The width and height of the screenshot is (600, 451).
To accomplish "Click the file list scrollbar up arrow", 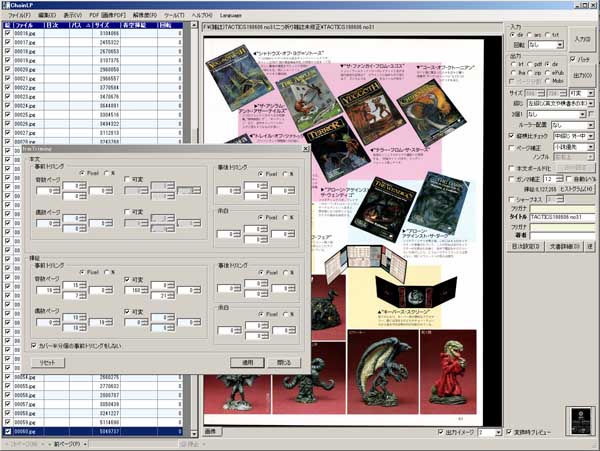I will click(194, 25).
